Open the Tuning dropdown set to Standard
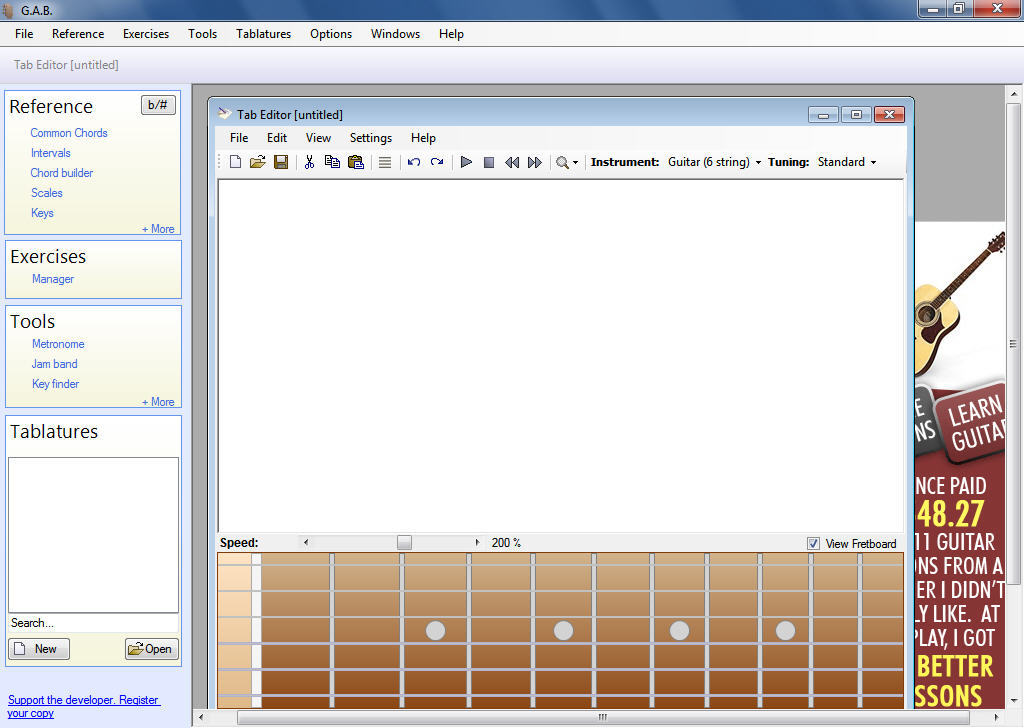 [845, 161]
